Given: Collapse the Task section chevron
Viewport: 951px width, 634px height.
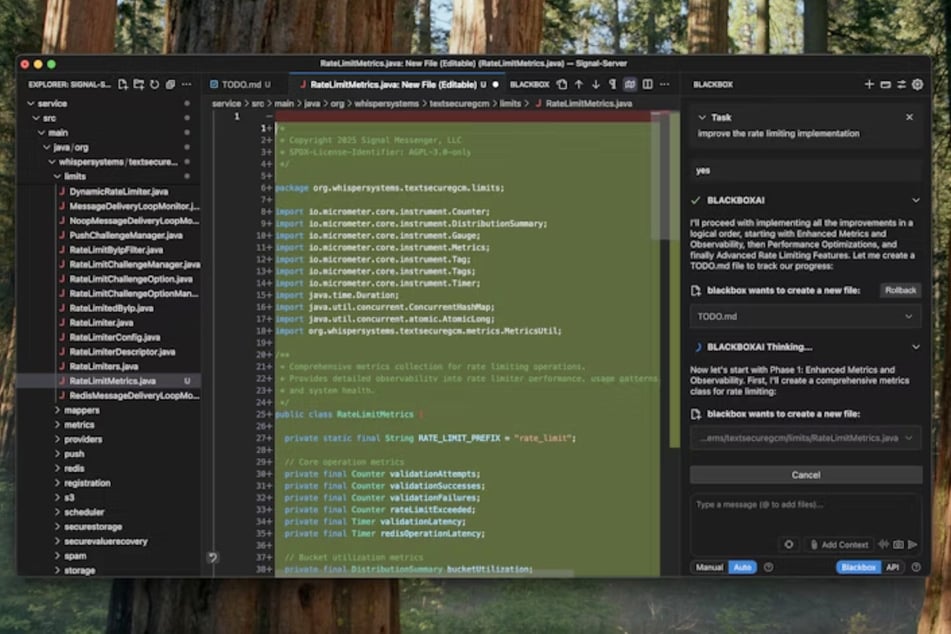Looking at the screenshot, I should [x=702, y=117].
